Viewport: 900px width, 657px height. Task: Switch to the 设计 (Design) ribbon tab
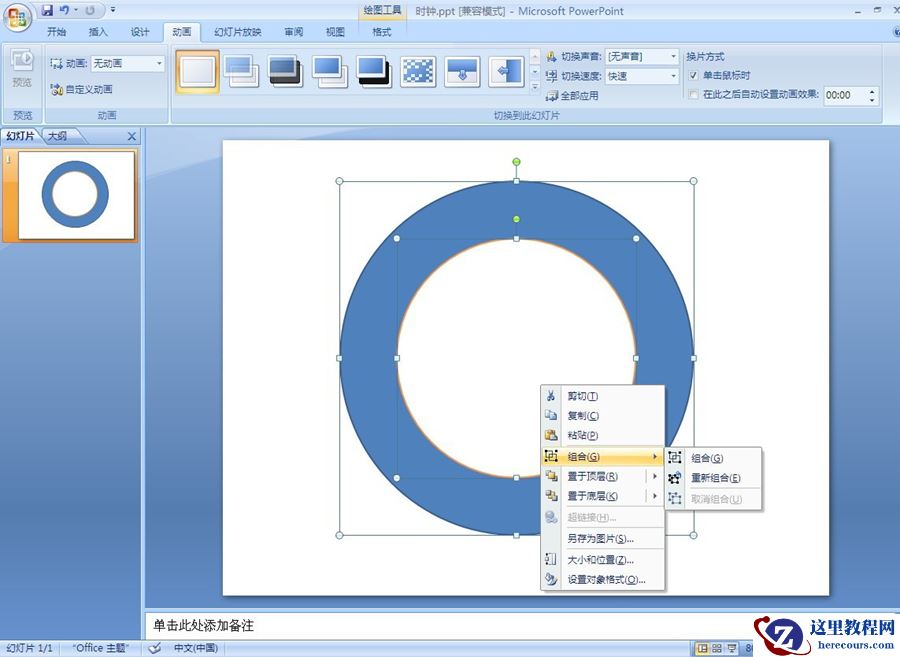[139, 32]
